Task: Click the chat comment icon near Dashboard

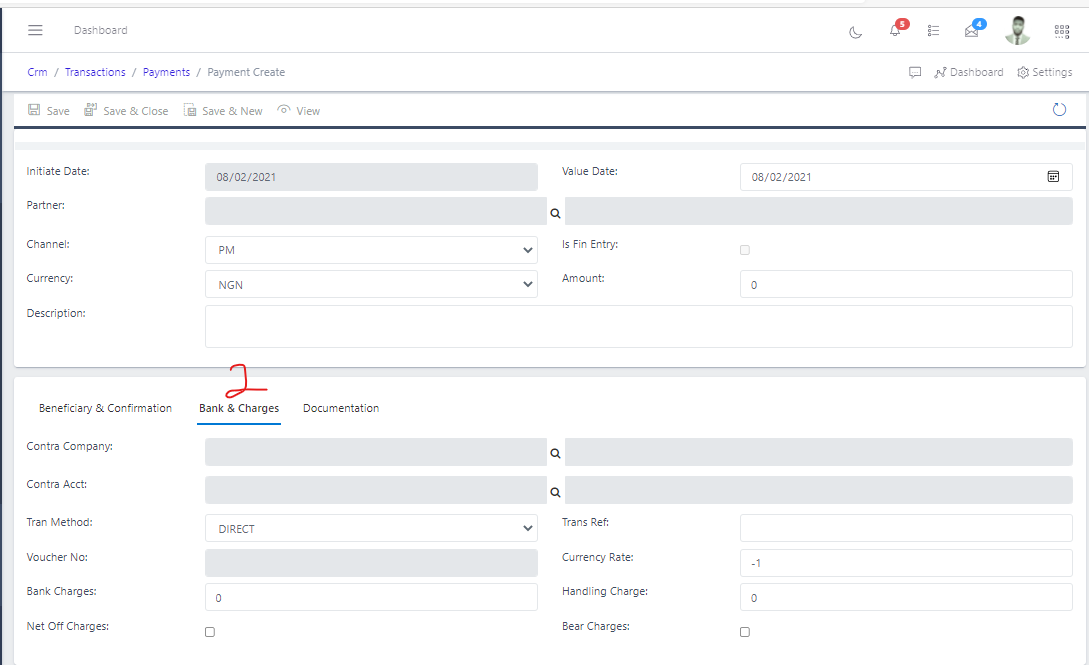Action: pos(915,71)
